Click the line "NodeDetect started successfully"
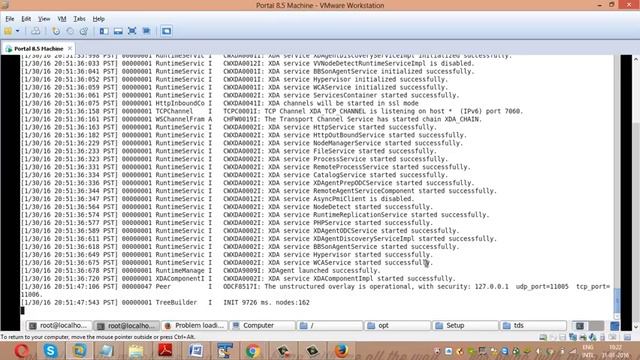Viewport: 640px width, 360px height. pos(227,207)
